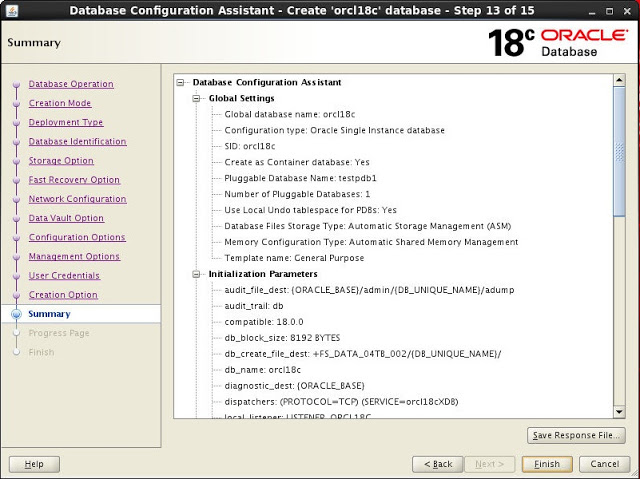Open the Help dialog
The width and height of the screenshot is (640, 479).
(34, 464)
